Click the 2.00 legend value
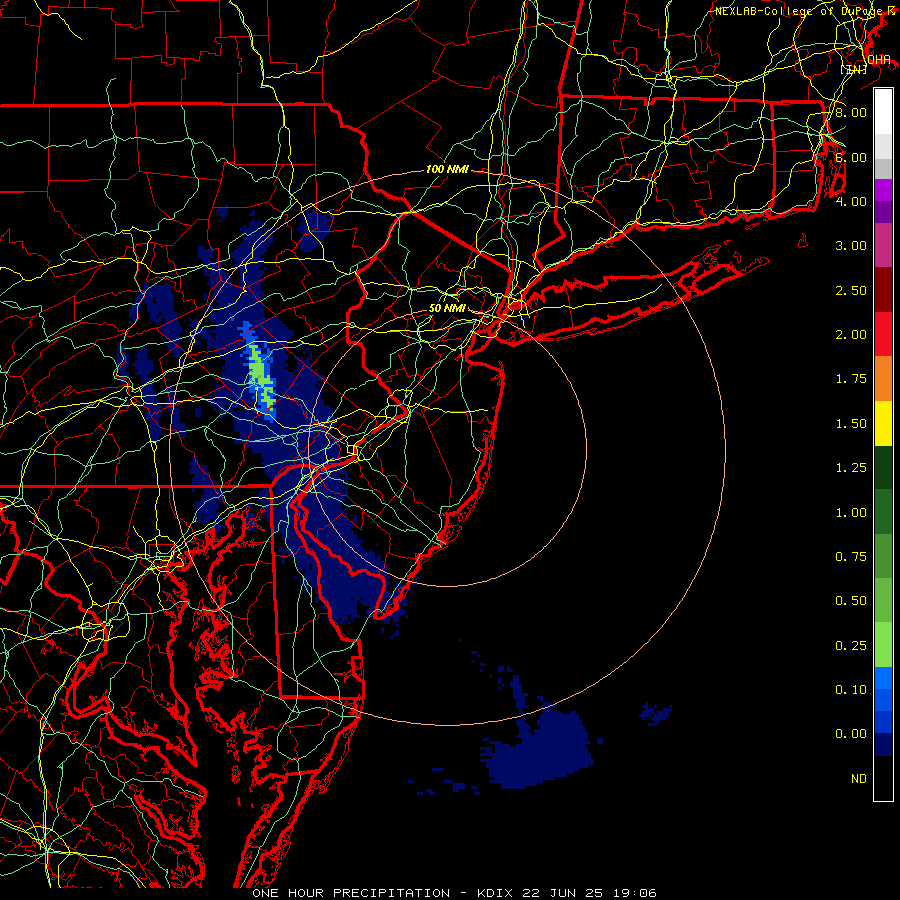Screen dimensions: 900x900 (851, 335)
